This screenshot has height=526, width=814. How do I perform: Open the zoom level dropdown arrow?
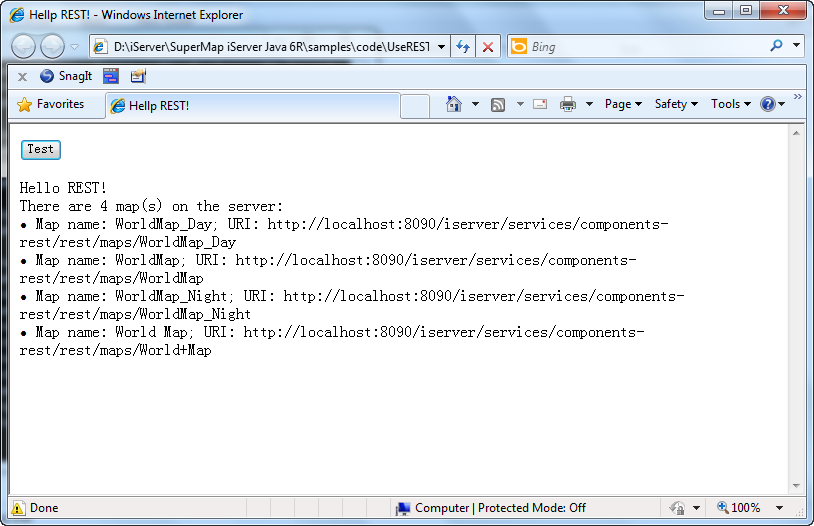click(x=780, y=508)
